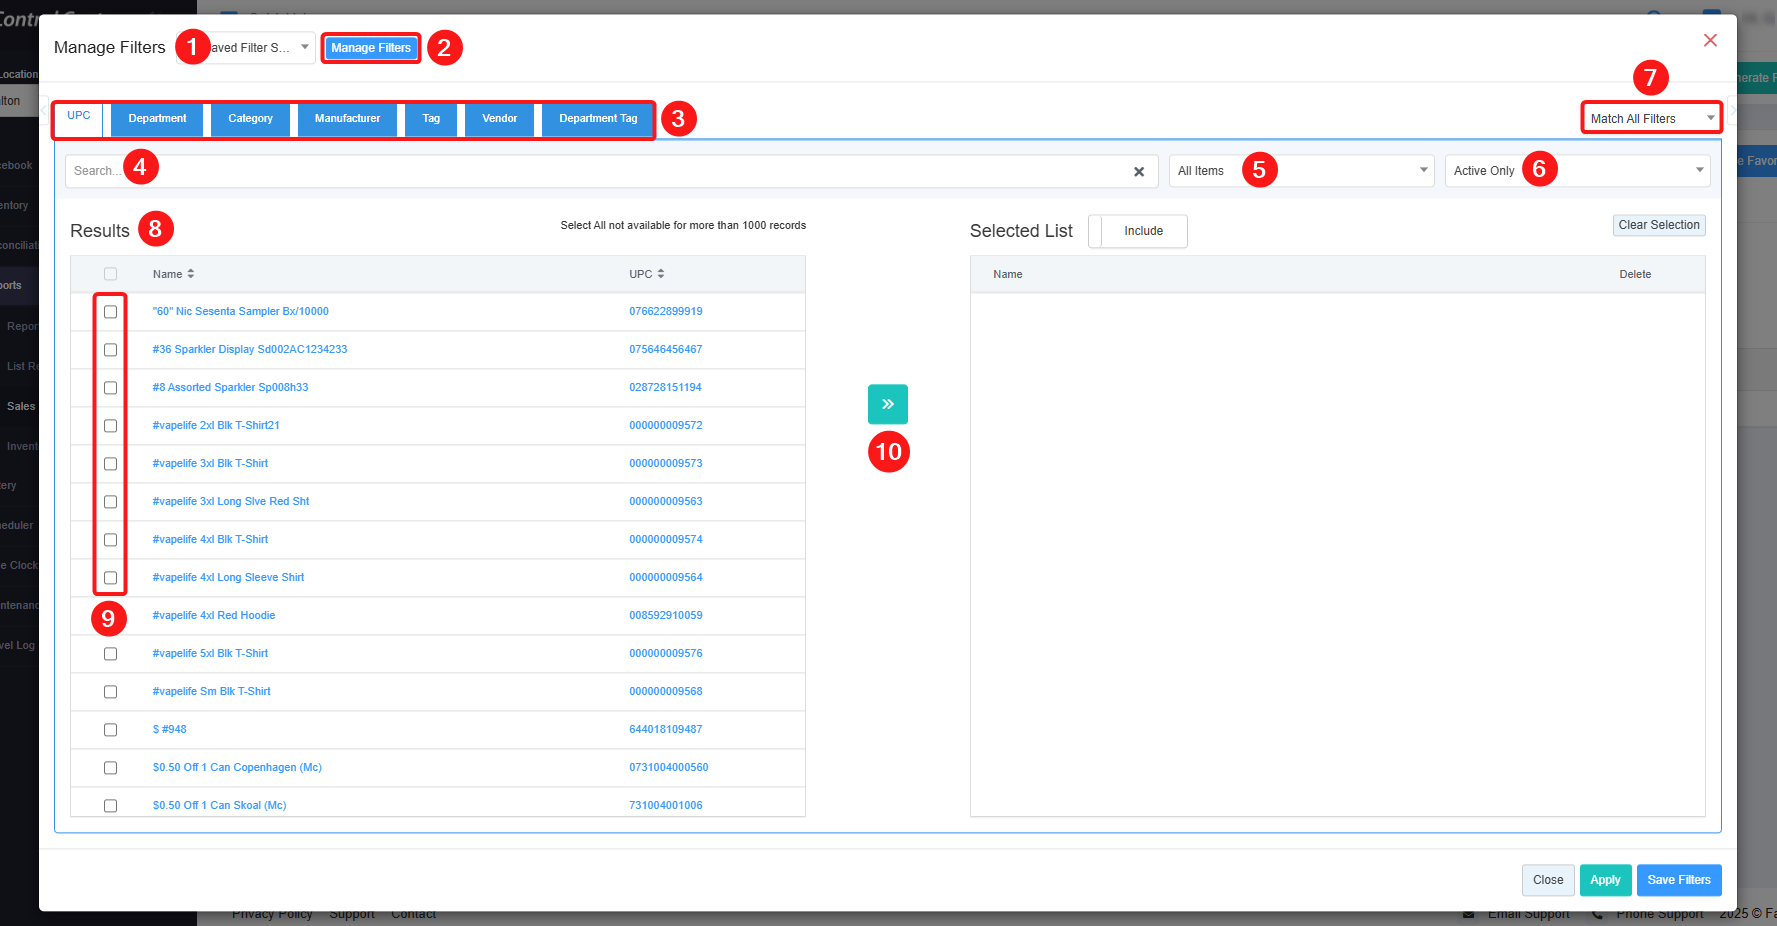
Task: Switch to the Department tab
Action: coord(157,118)
